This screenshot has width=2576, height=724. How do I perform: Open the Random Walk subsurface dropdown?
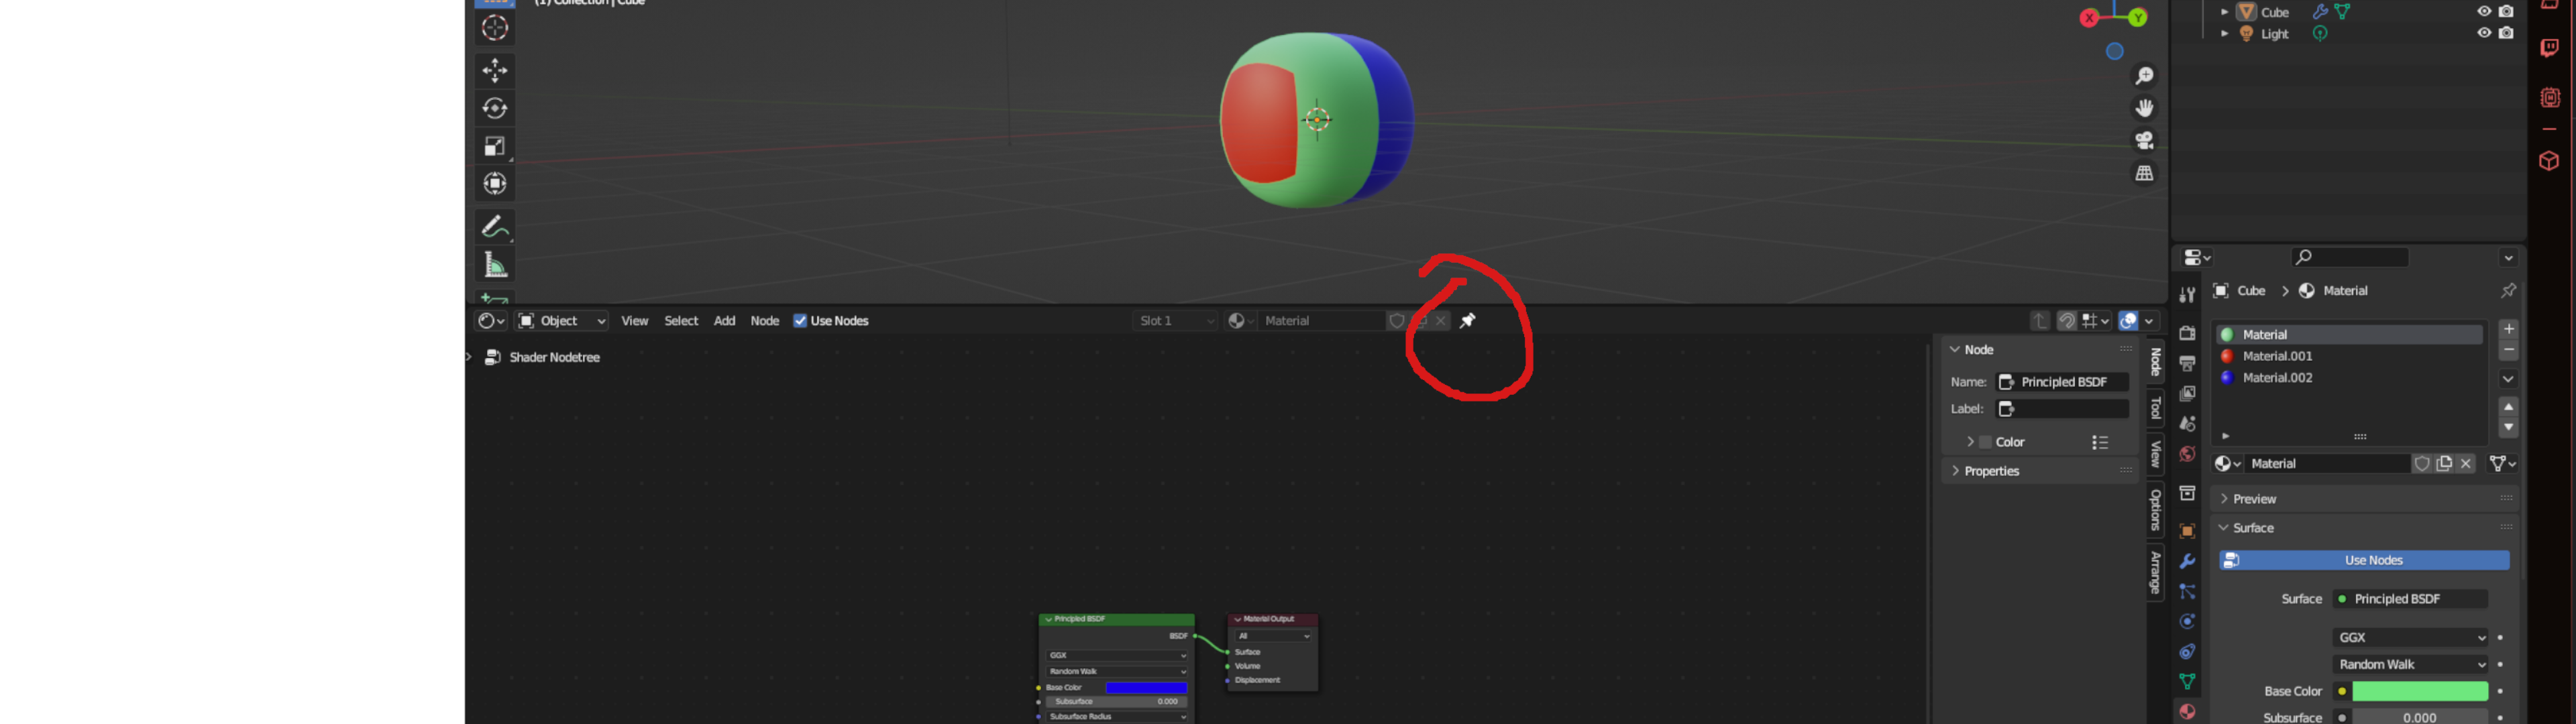[2411, 664]
